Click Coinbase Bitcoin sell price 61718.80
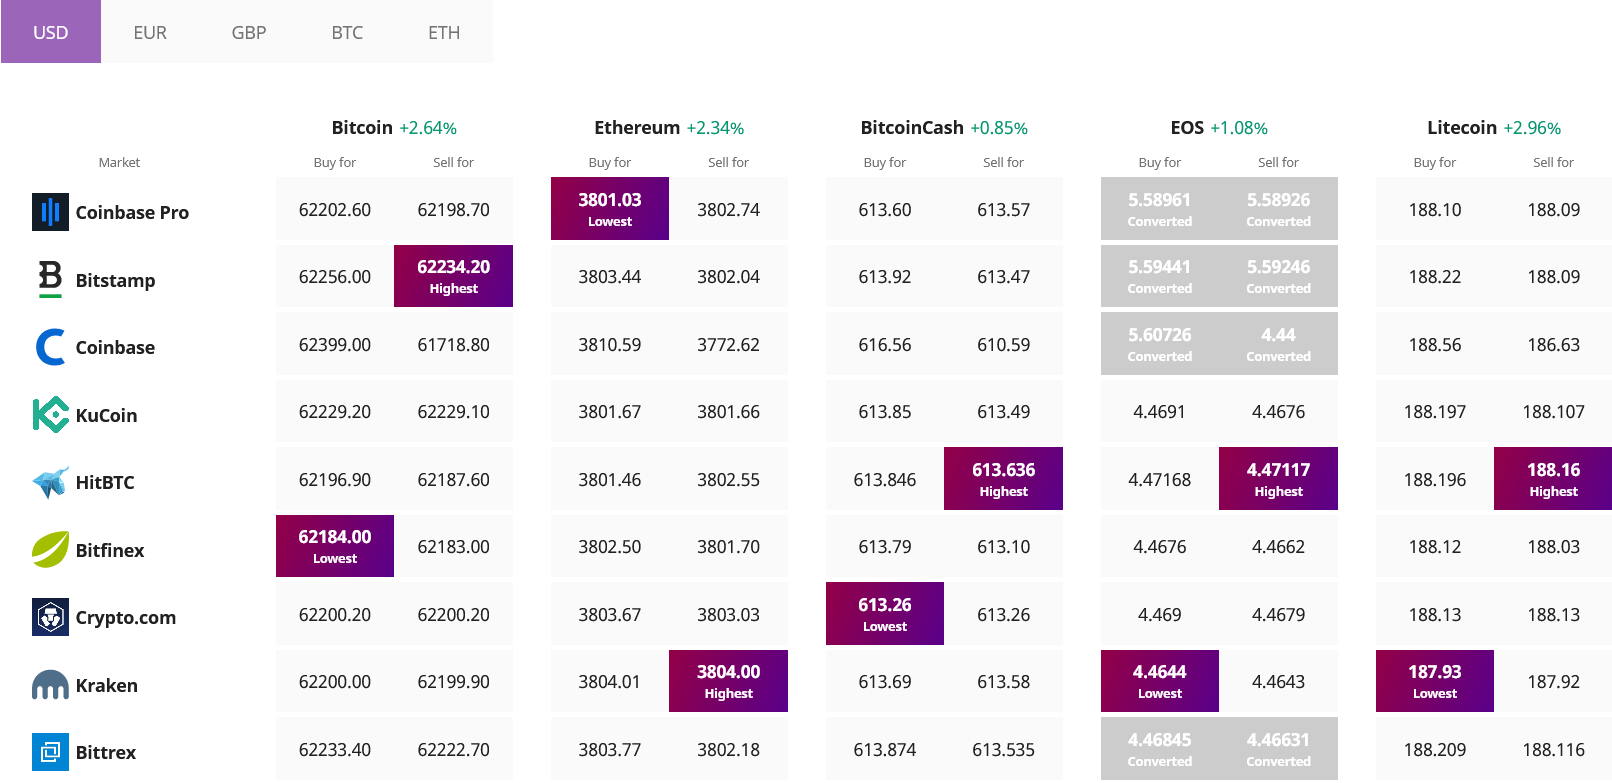The width and height of the screenshot is (1612, 783). point(454,345)
